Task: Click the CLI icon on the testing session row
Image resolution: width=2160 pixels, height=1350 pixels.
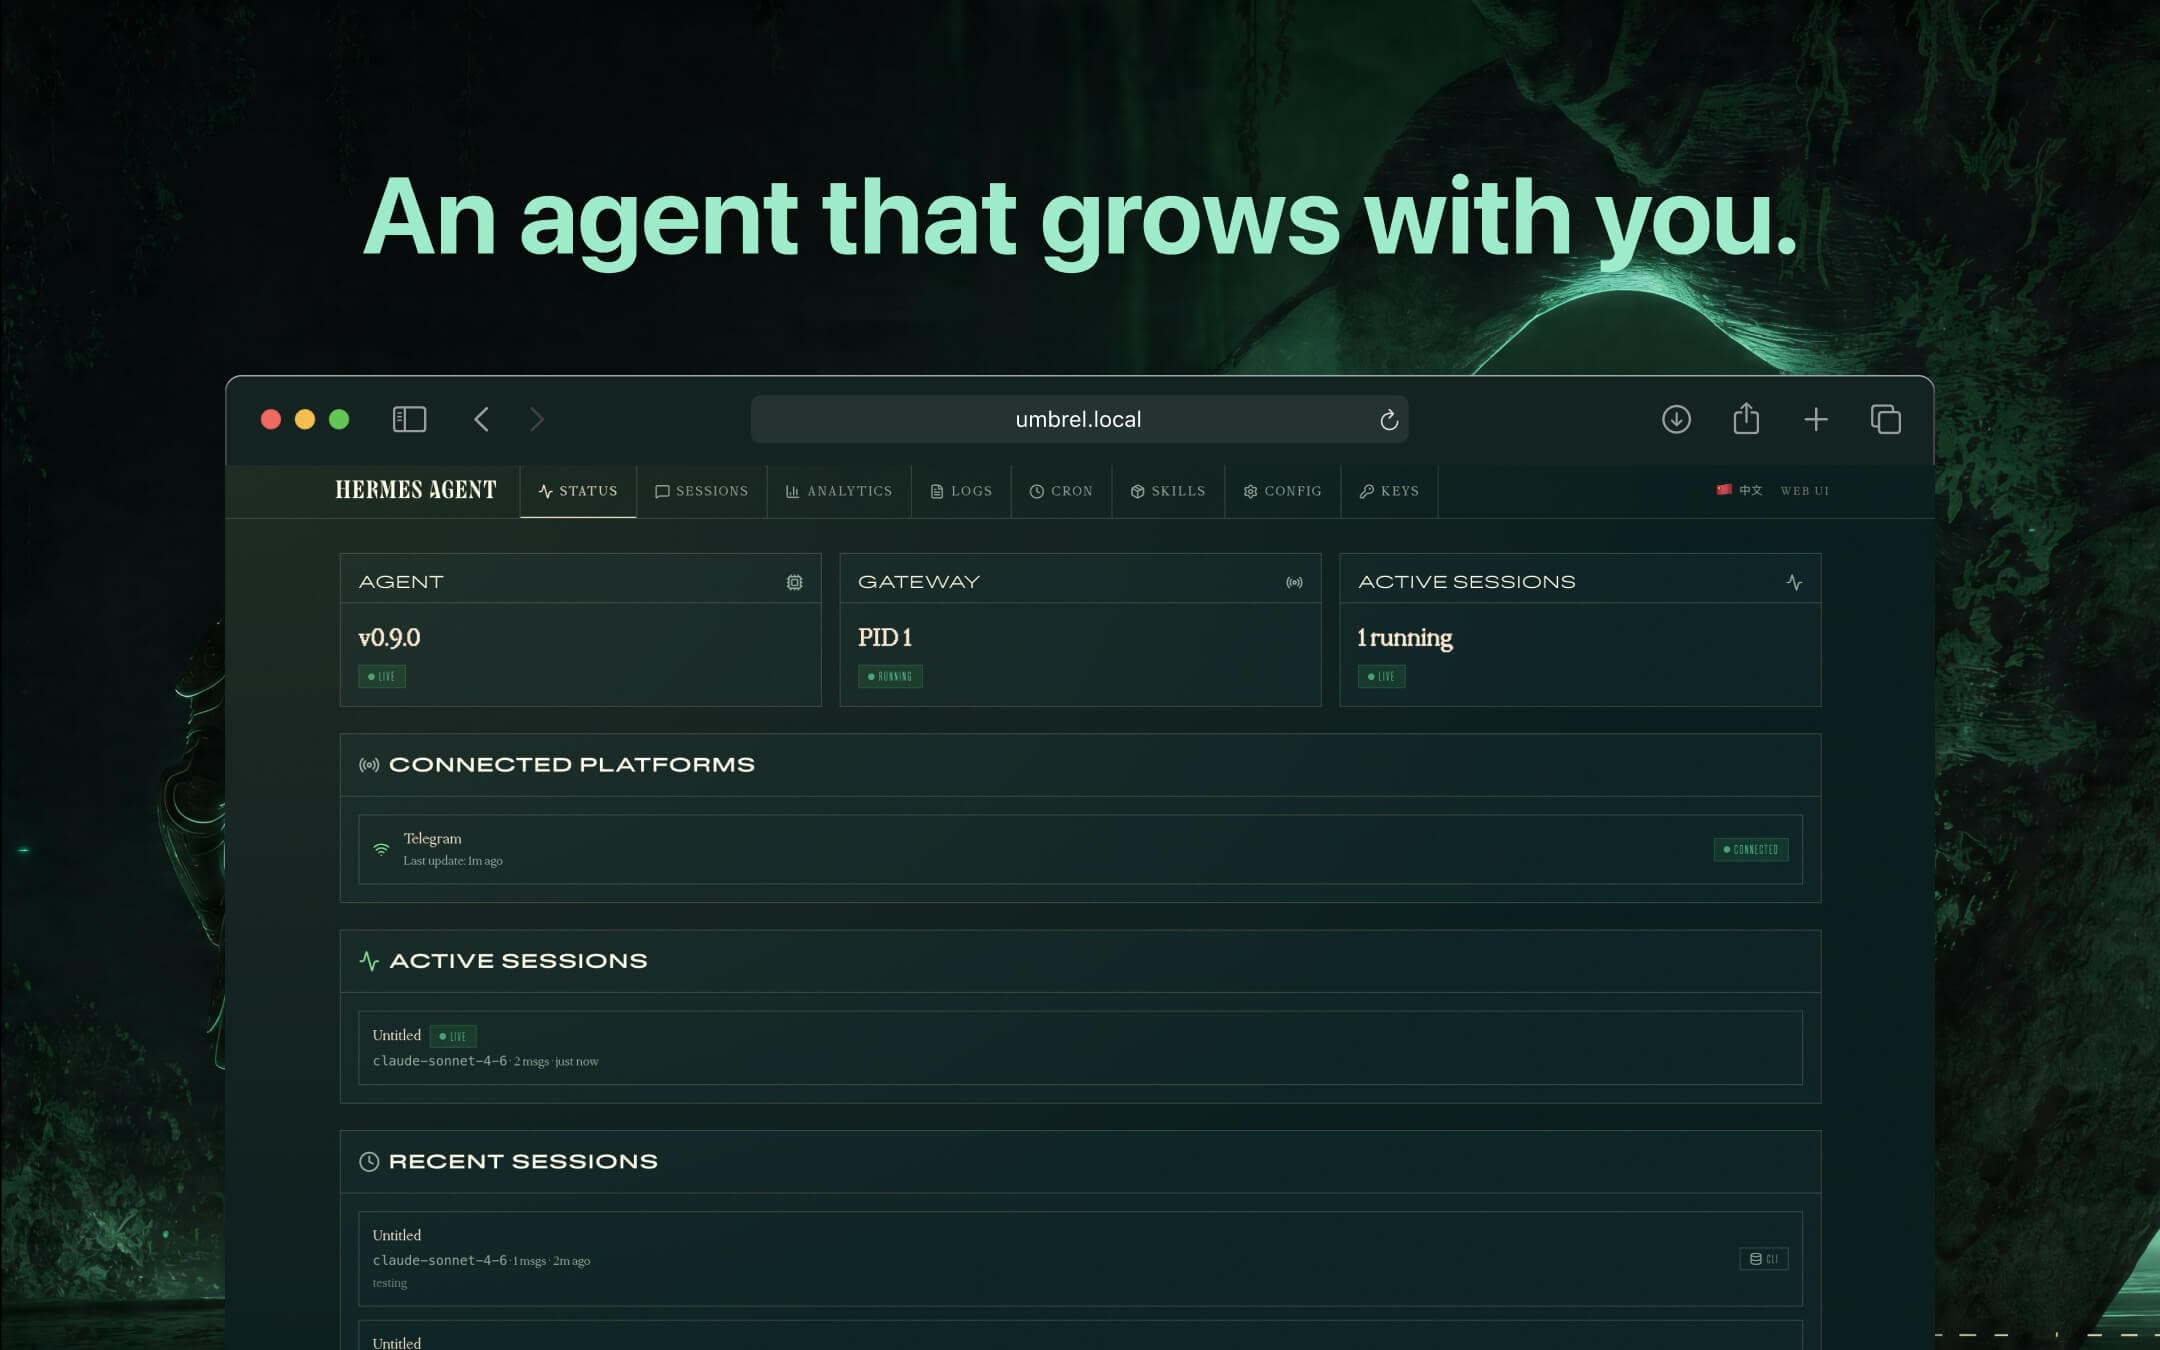Action: pos(1763,1259)
